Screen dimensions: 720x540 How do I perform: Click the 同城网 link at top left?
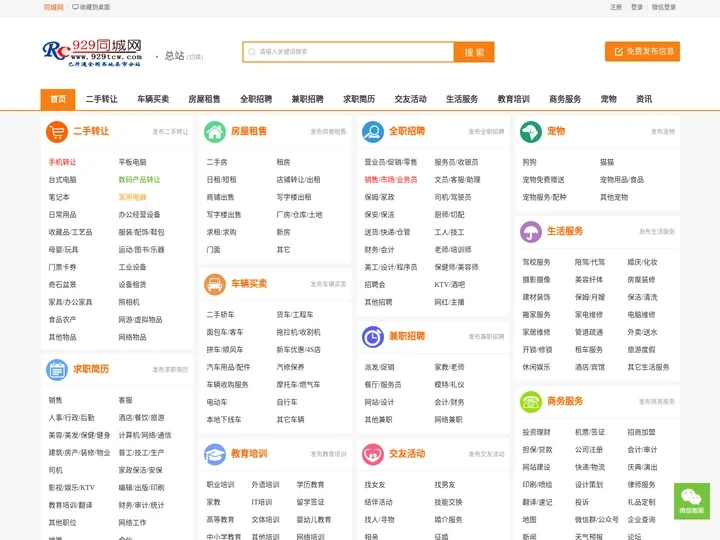[53, 7]
